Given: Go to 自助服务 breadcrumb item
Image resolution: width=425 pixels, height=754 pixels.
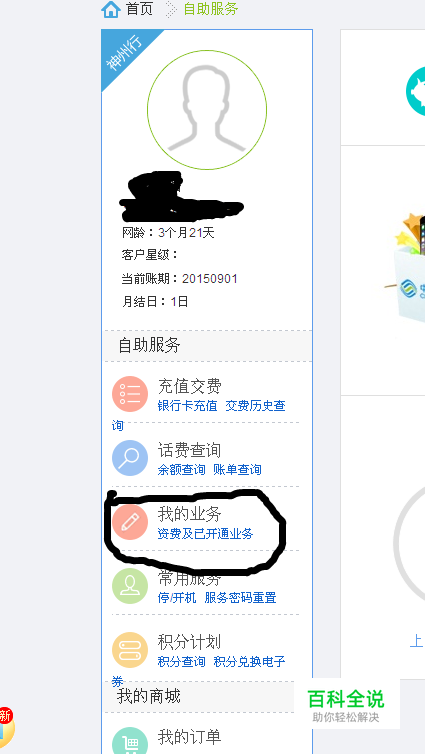Looking at the screenshot, I should pos(211,9).
